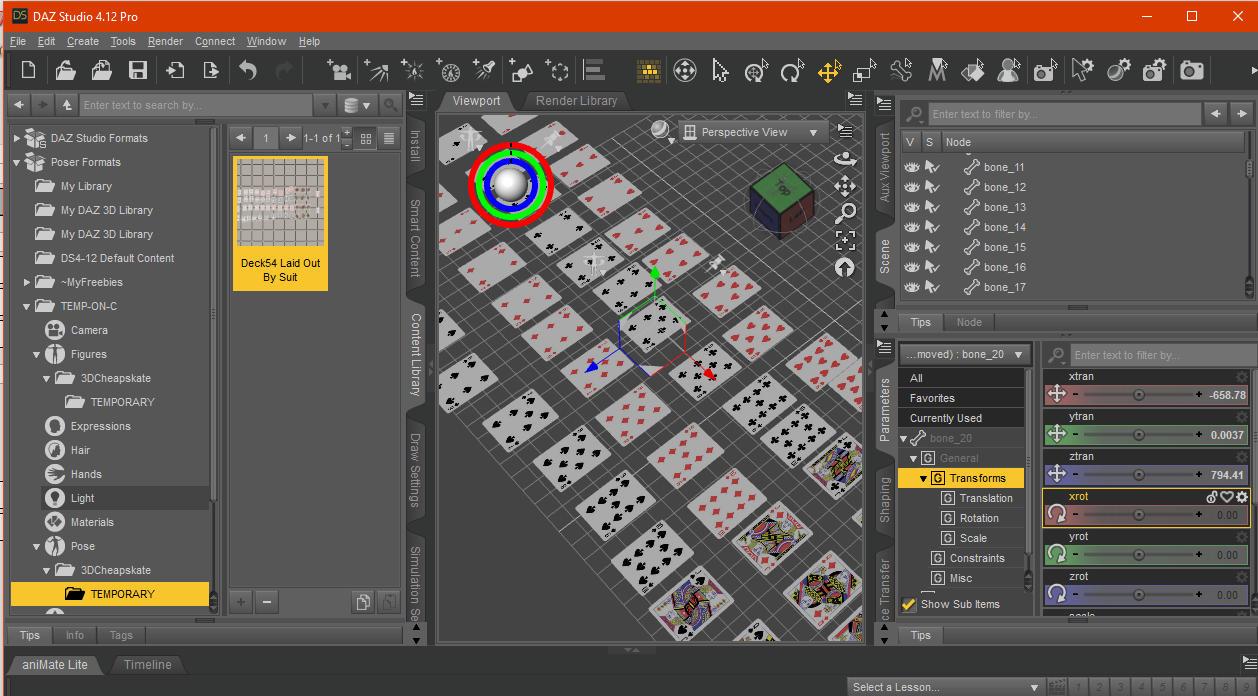
Task: Open Tool Settings cursor-gear icon
Action: (1082, 70)
